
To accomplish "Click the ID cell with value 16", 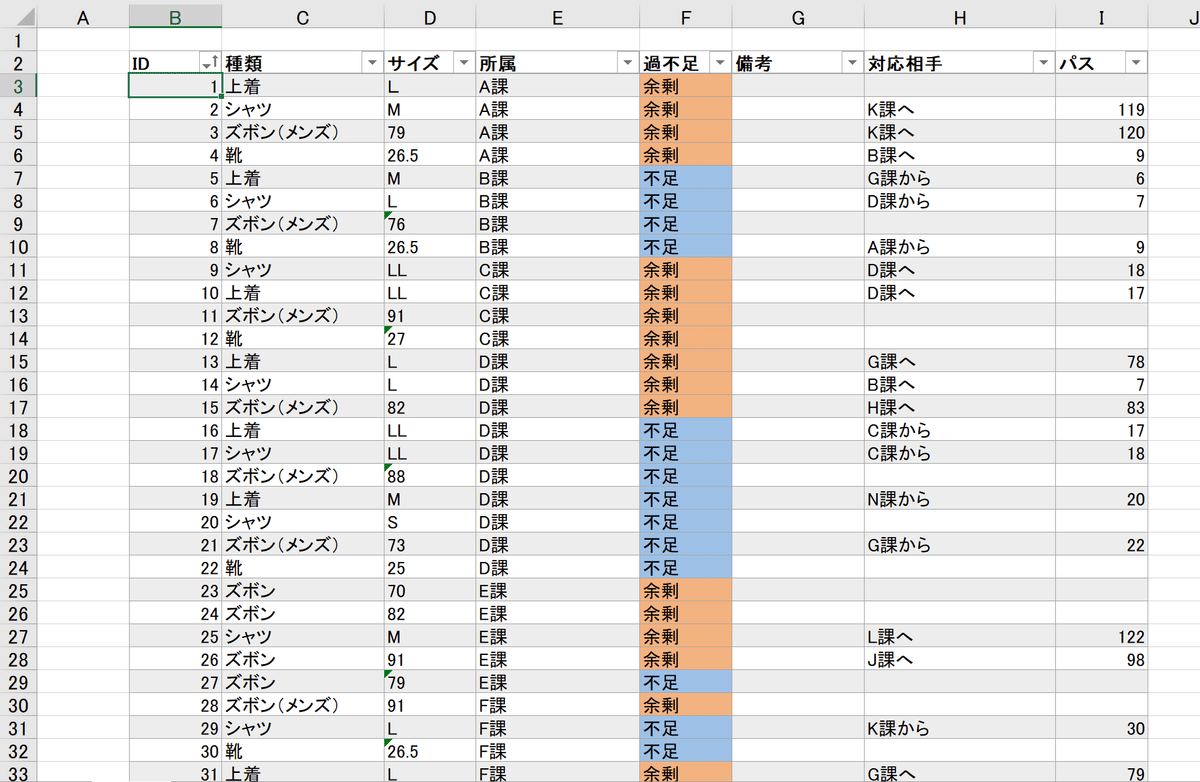I will tap(175, 431).
